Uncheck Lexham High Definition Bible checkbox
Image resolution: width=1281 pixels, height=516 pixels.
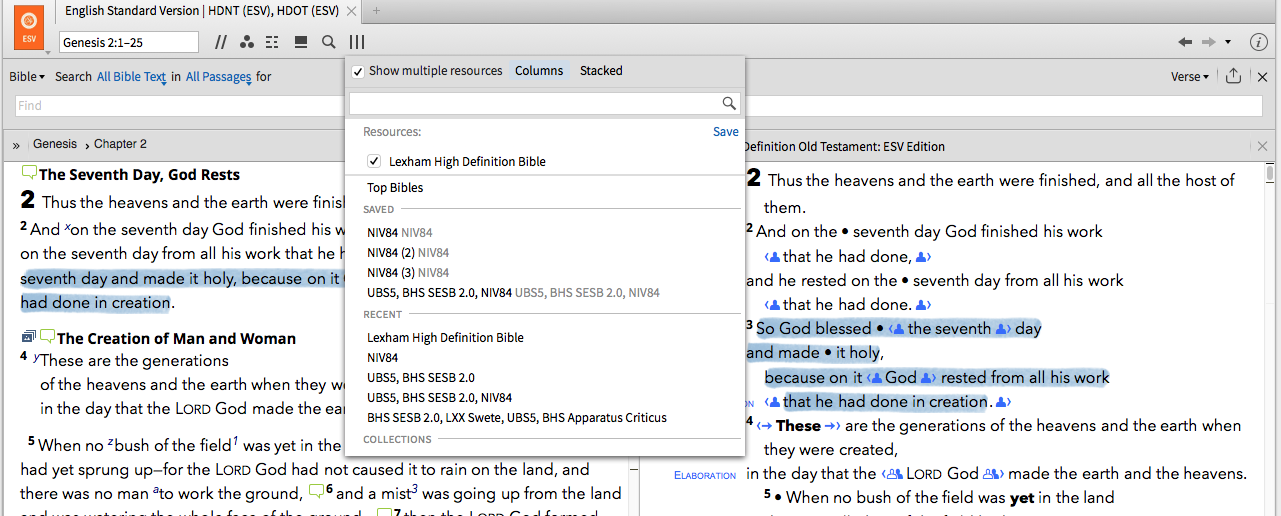(x=374, y=161)
